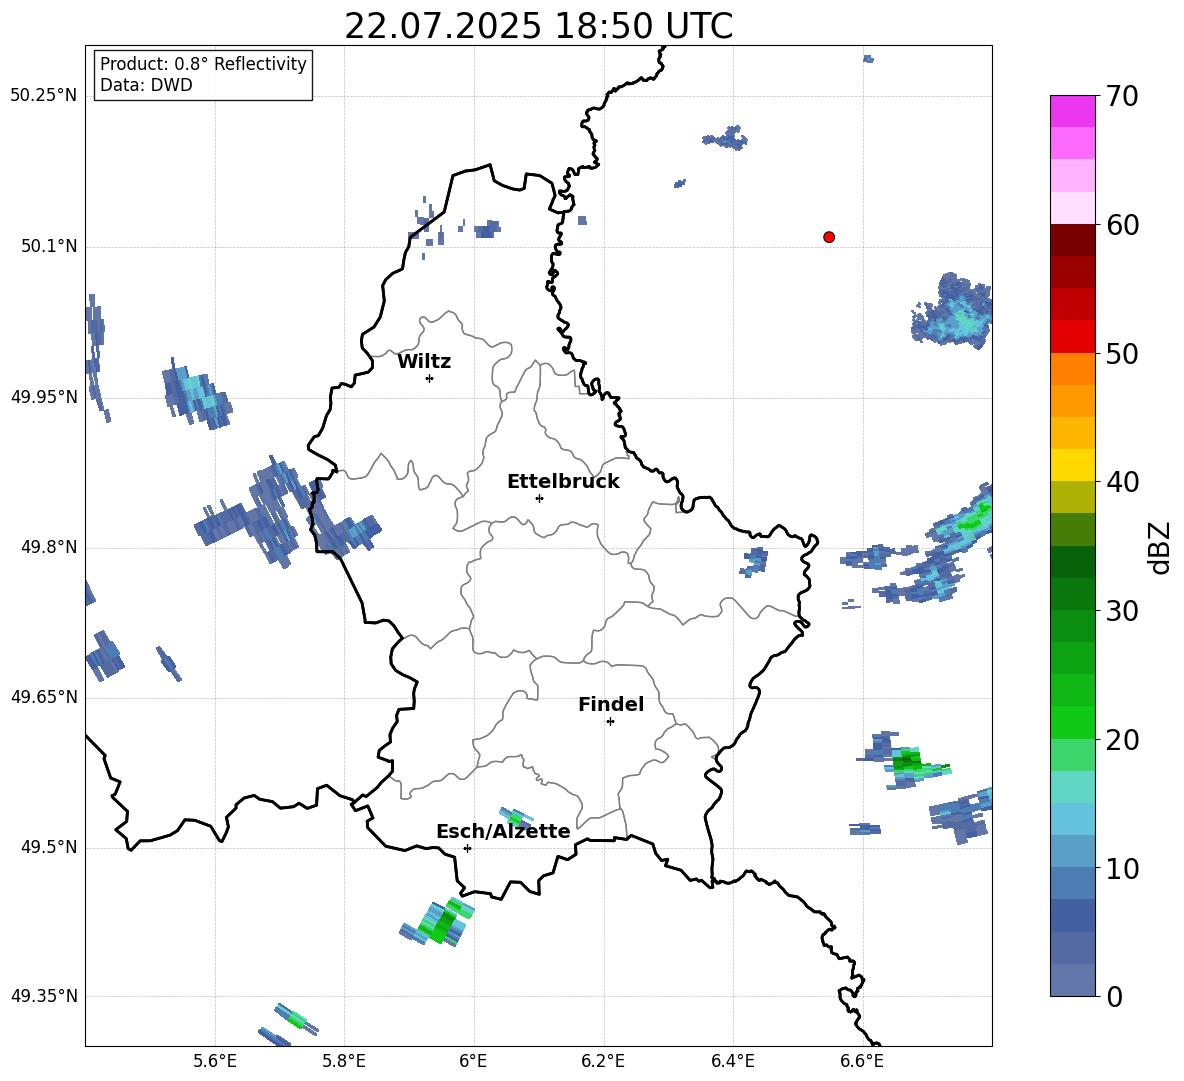Click the bright green colorbar segment near 20

point(1072,723)
